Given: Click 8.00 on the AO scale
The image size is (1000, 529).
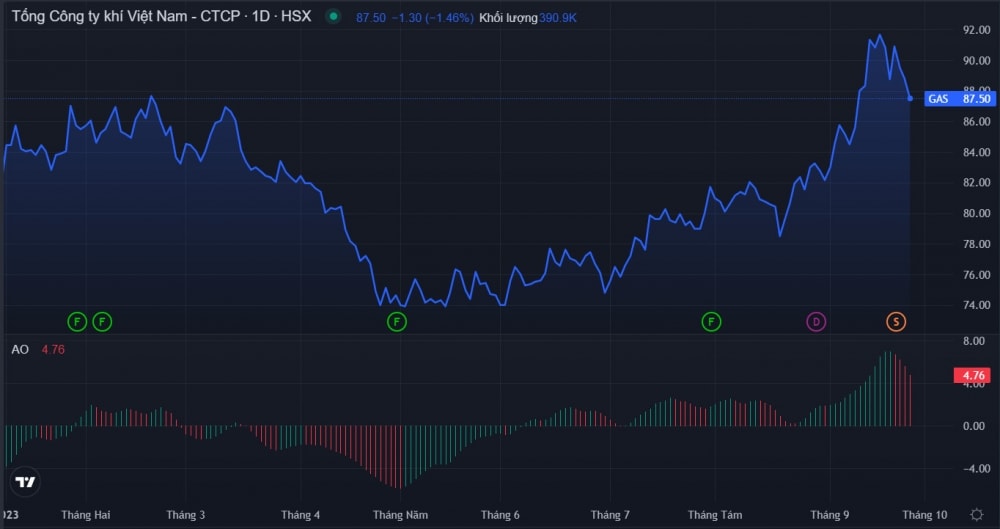Looking at the screenshot, I should (974, 341).
